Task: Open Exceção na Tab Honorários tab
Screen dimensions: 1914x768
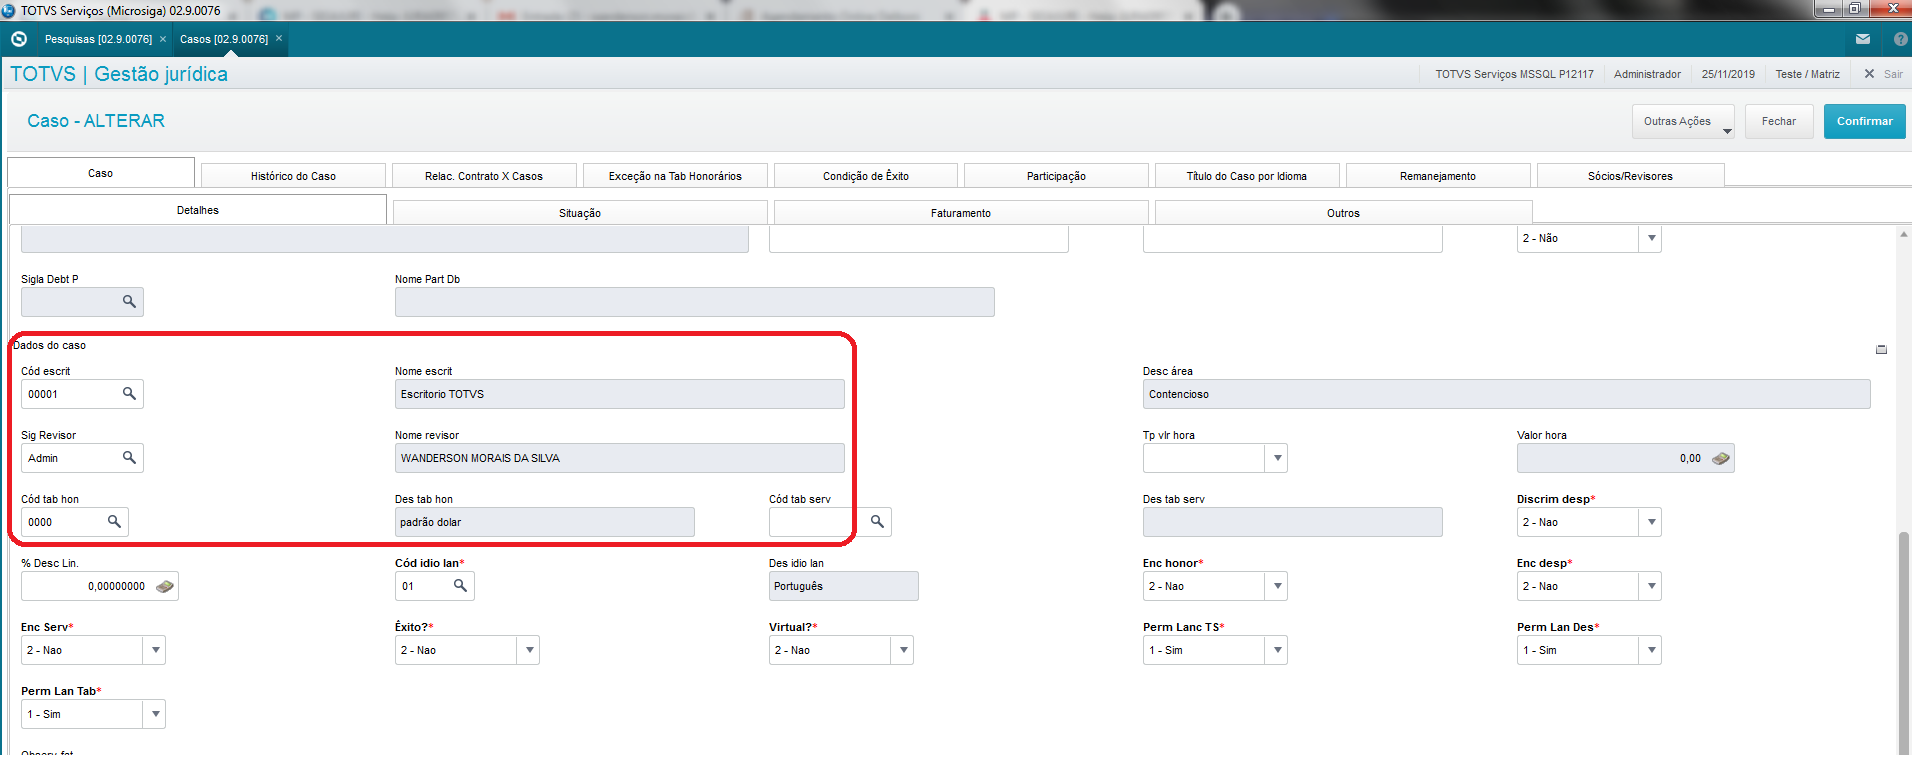Action: [675, 176]
